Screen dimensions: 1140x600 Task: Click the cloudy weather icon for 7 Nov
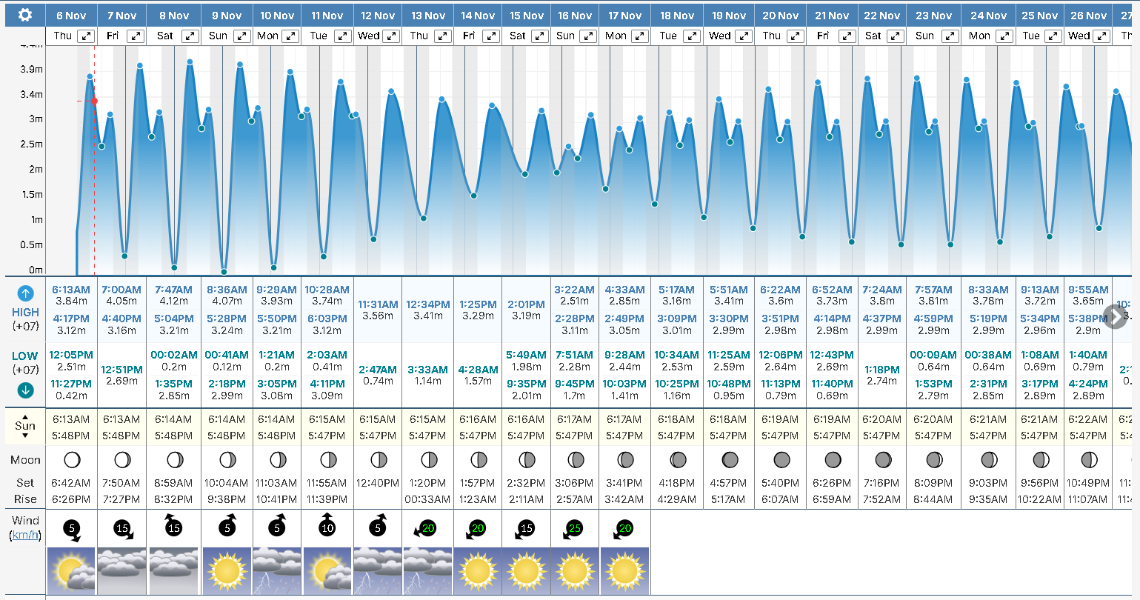pyautogui.click(x=122, y=570)
